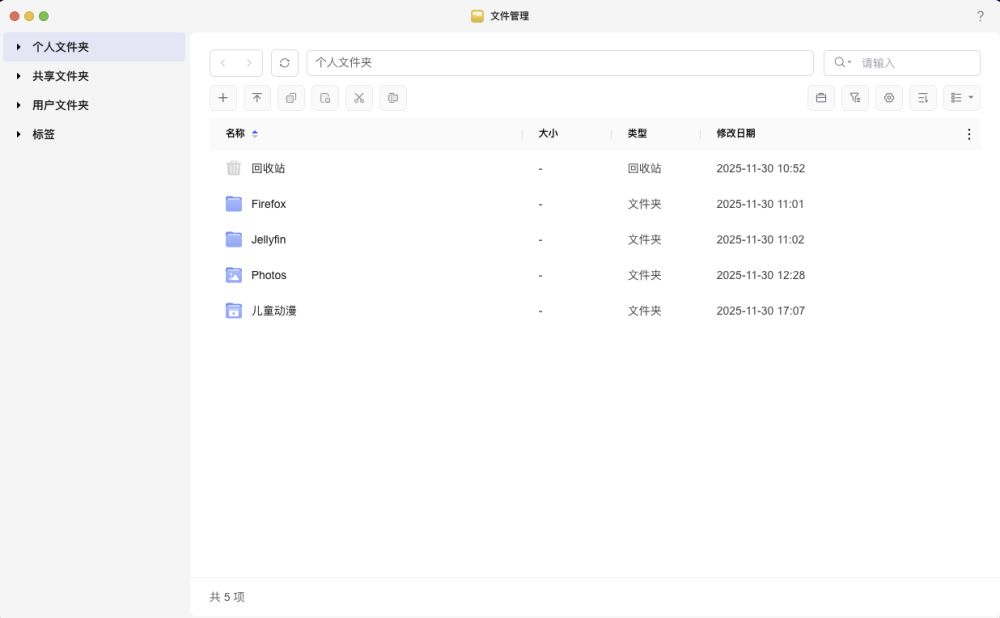Minimize the window with yellow button
Image resolution: width=1000 pixels, height=618 pixels.
(x=29, y=16)
